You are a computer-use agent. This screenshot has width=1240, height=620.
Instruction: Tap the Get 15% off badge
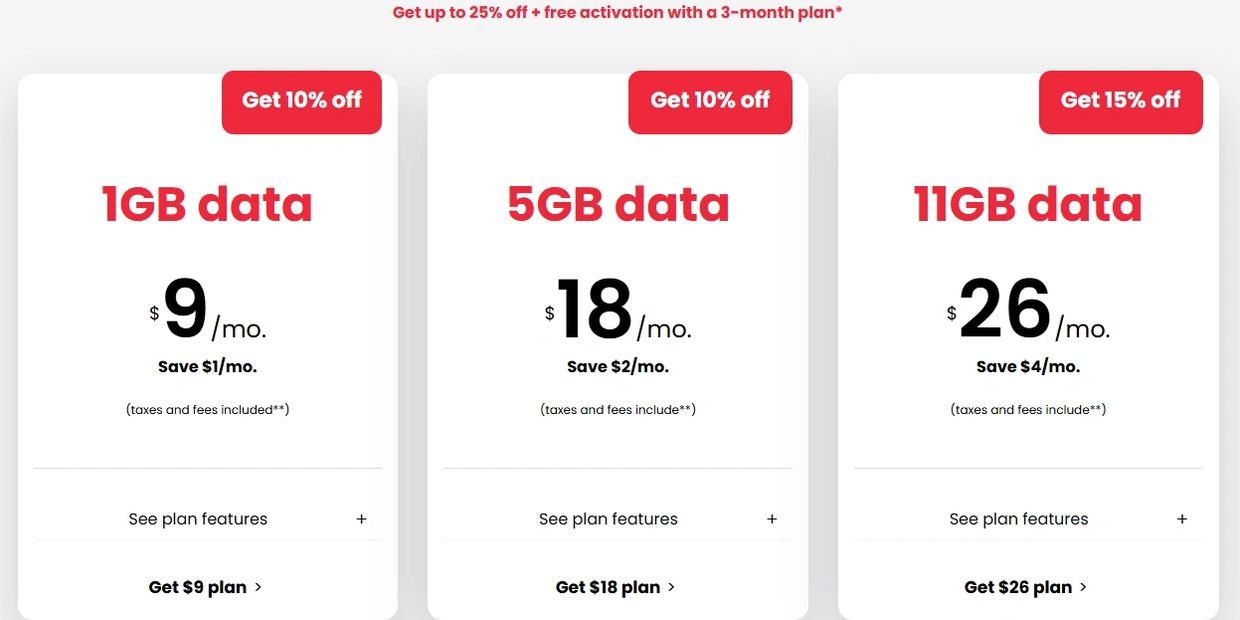click(1120, 101)
